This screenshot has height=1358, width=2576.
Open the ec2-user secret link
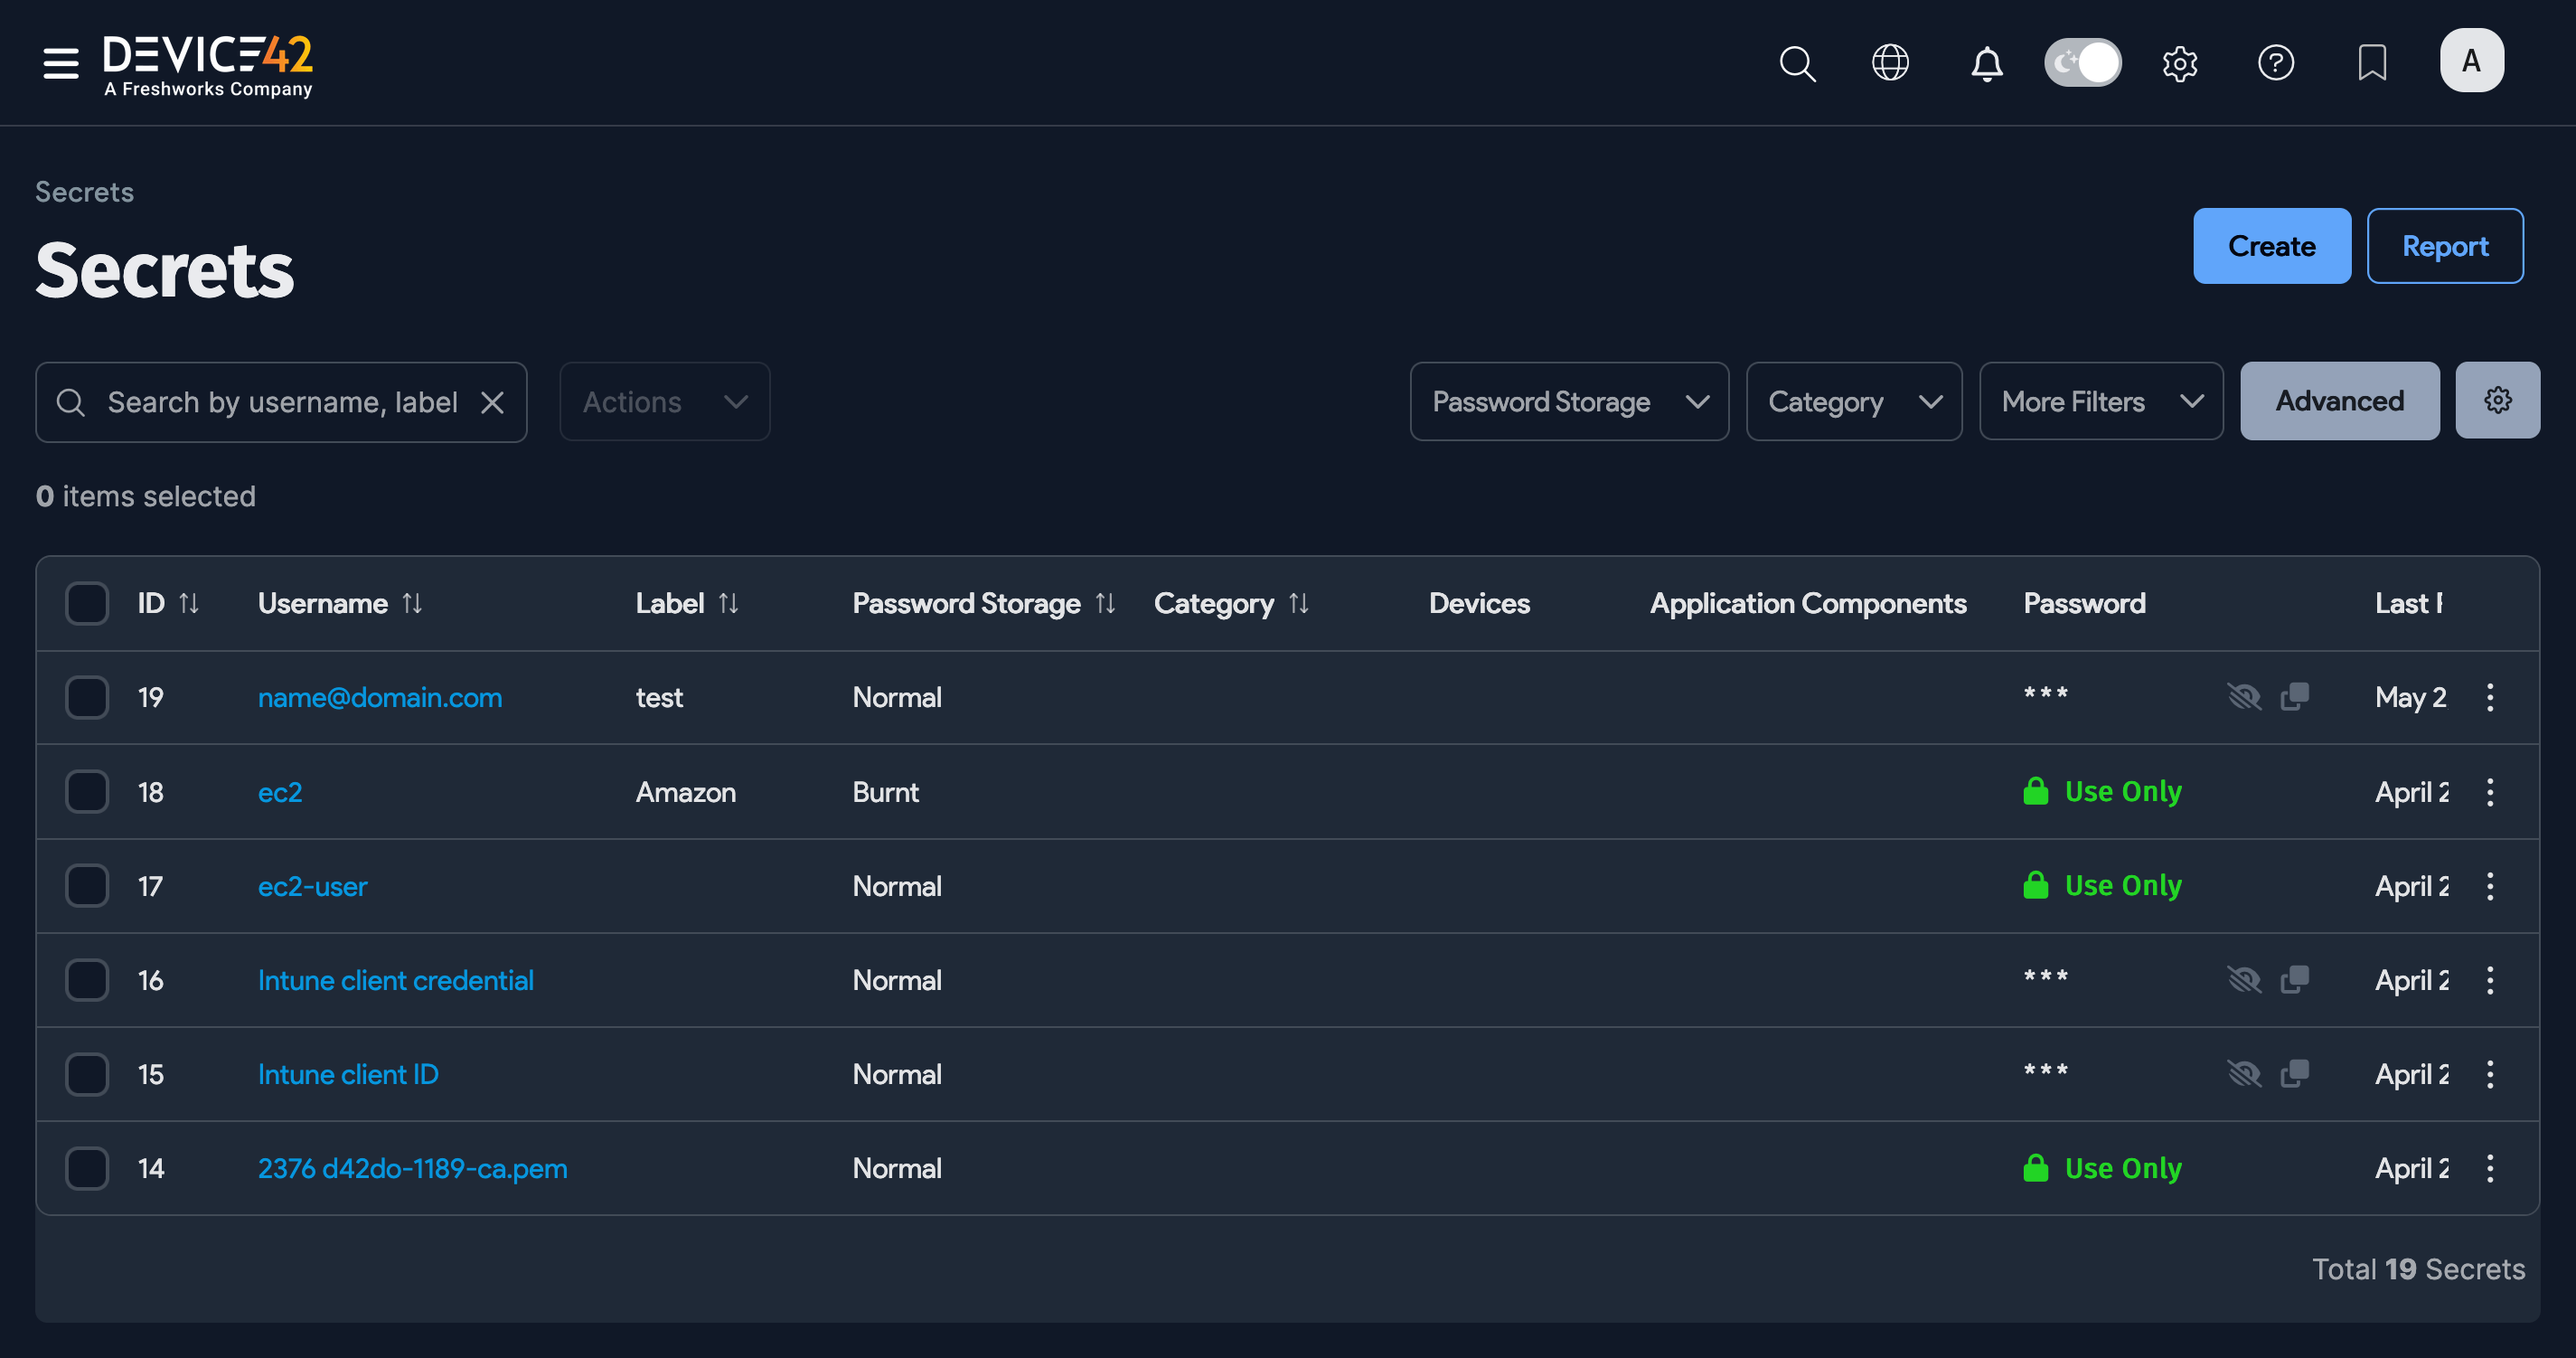tap(312, 886)
